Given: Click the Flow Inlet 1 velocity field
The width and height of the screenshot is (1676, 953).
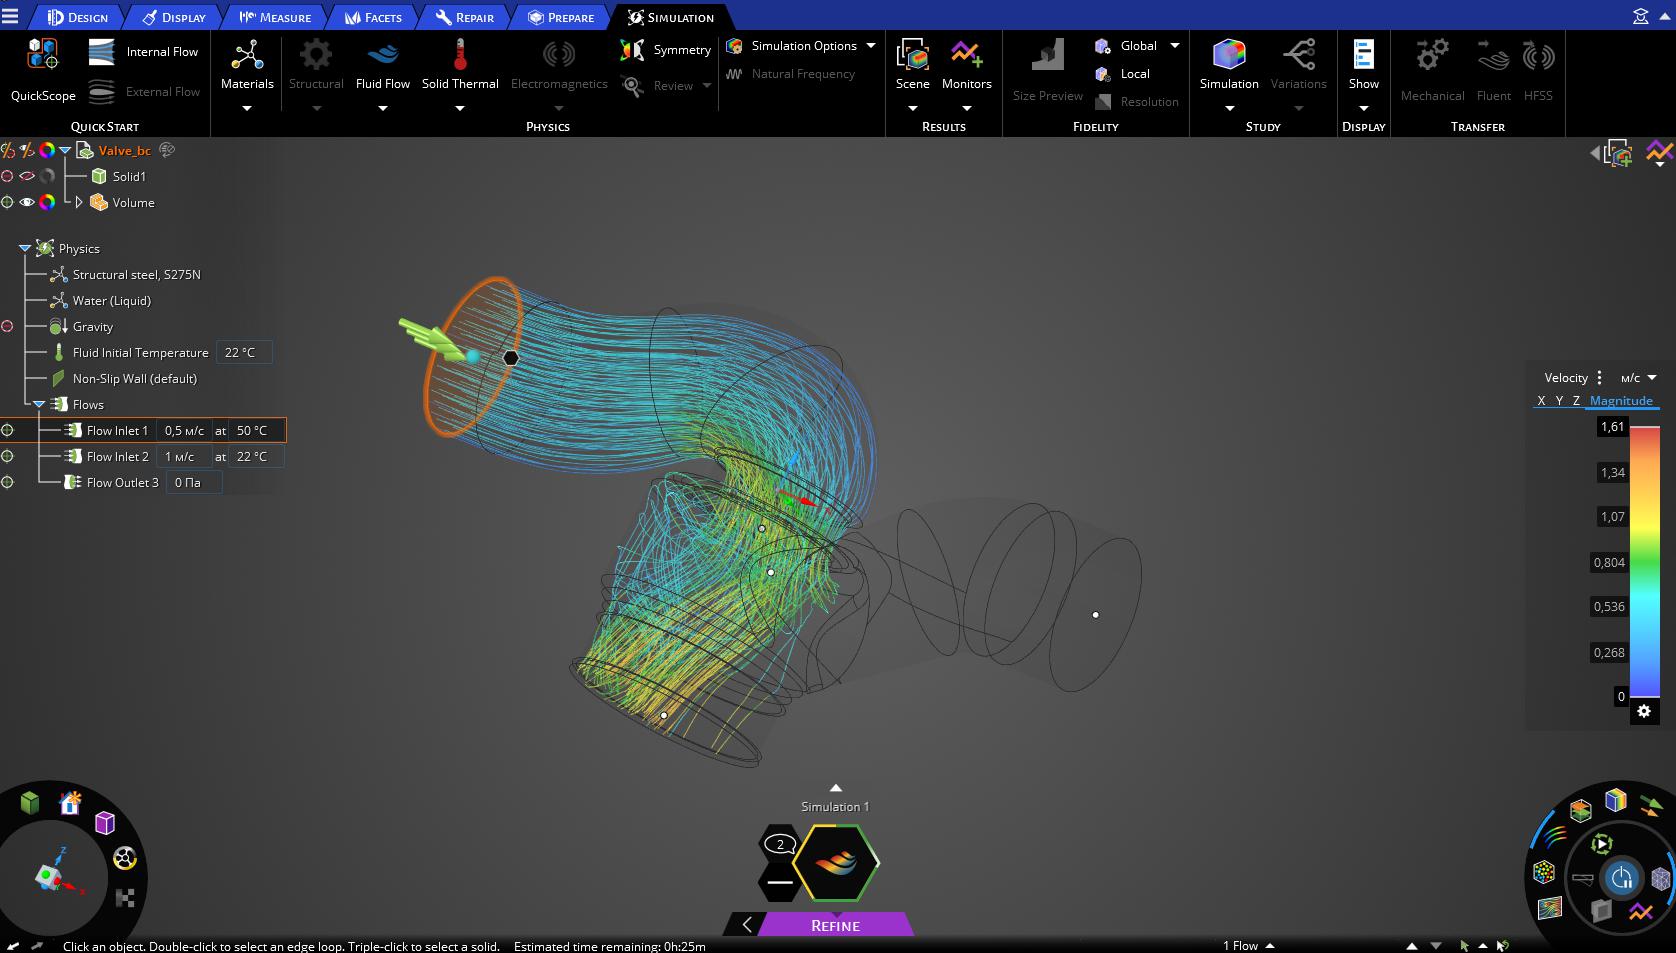Looking at the screenshot, I should point(184,430).
